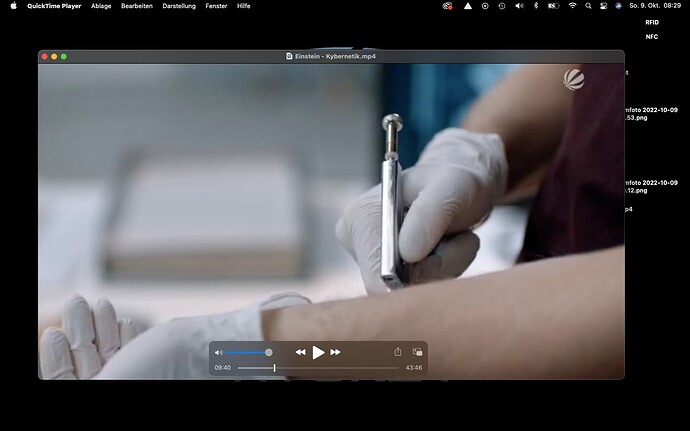The width and height of the screenshot is (690, 431).
Task: Enter full screen with the green button
Action: tap(64, 56)
